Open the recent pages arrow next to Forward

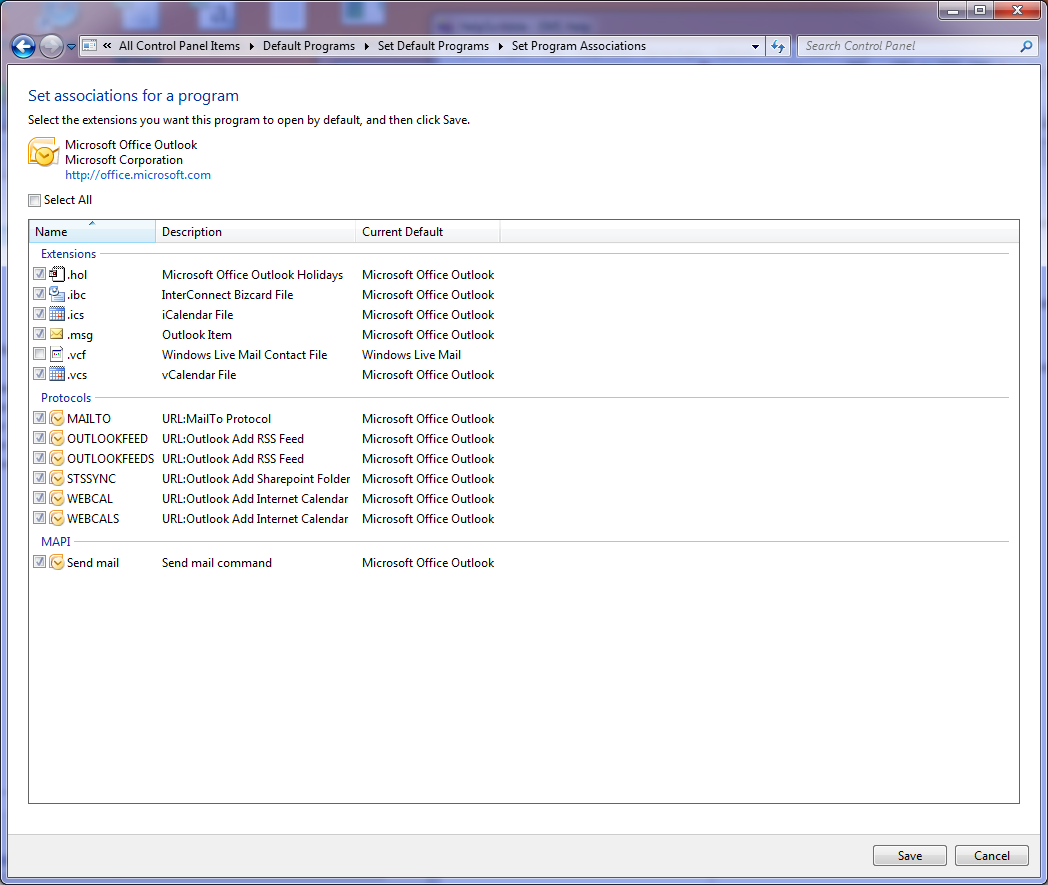click(x=71, y=46)
